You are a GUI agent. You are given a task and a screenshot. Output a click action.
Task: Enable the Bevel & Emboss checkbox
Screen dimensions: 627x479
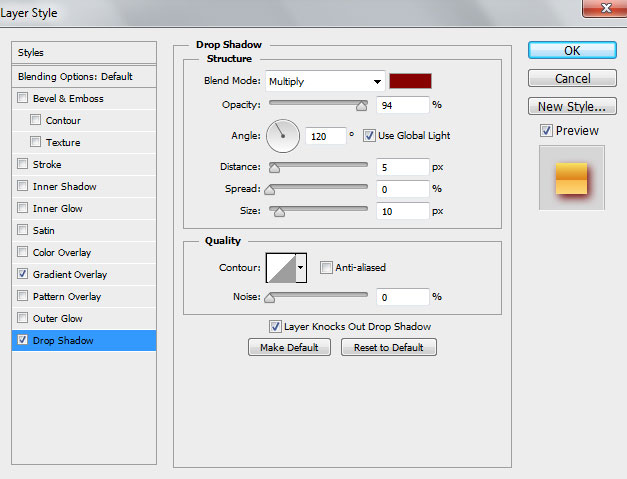pos(22,98)
